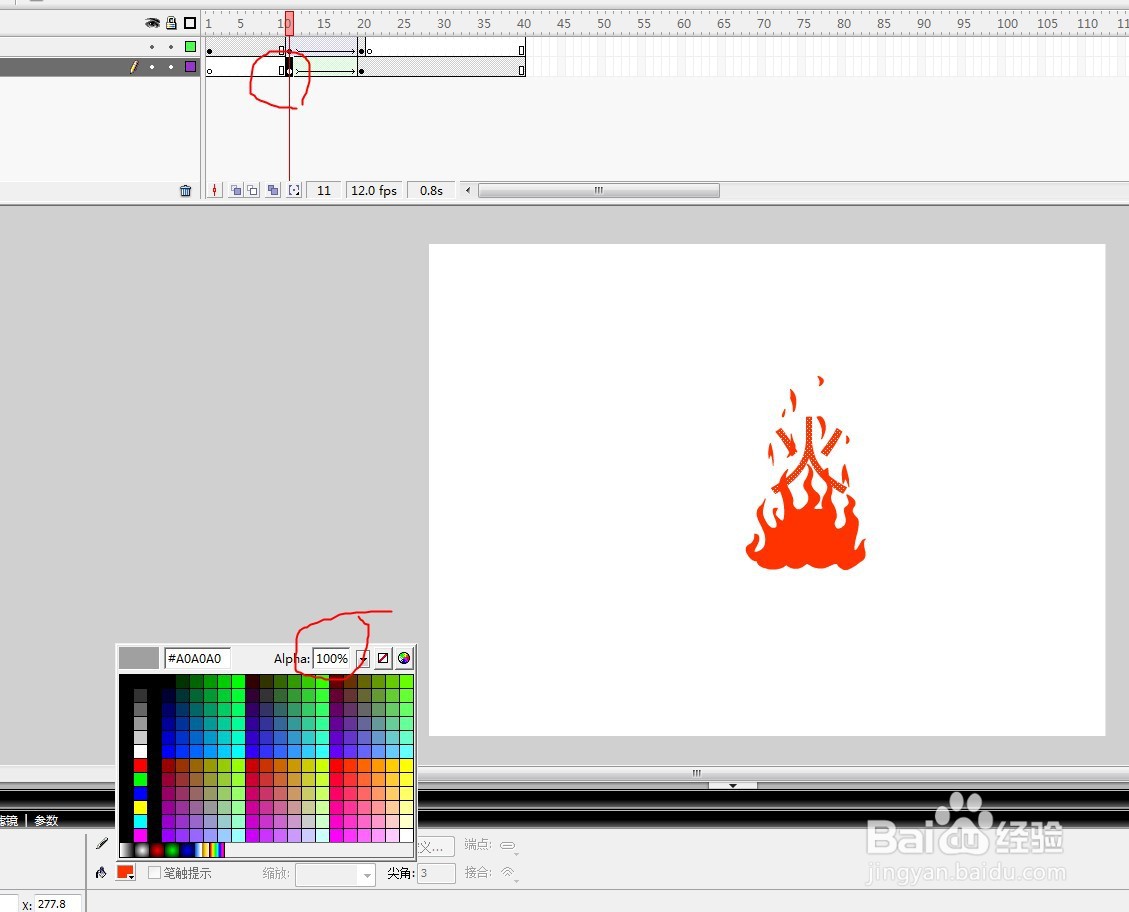Click the center frame button in timeline
This screenshot has width=1129, height=912.
tap(215, 191)
